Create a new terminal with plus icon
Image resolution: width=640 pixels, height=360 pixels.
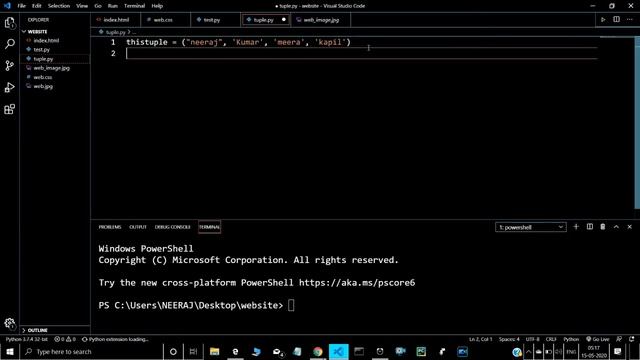tap(576, 227)
